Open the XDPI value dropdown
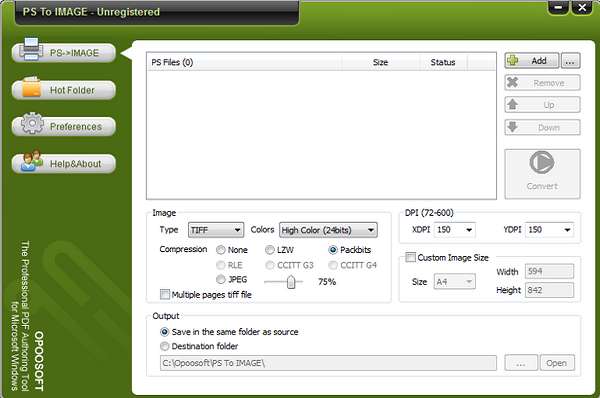The width and height of the screenshot is (600, 398). coord(455,230)
